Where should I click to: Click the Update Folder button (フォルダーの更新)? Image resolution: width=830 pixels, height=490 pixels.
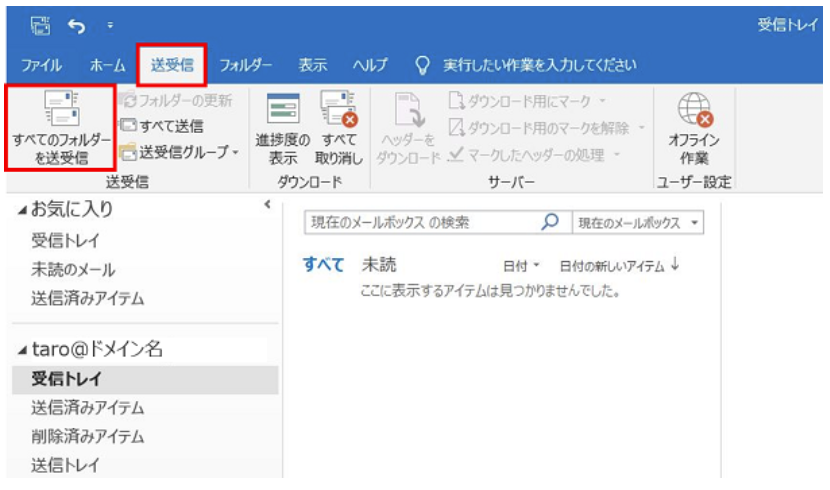tap(176, 100)
